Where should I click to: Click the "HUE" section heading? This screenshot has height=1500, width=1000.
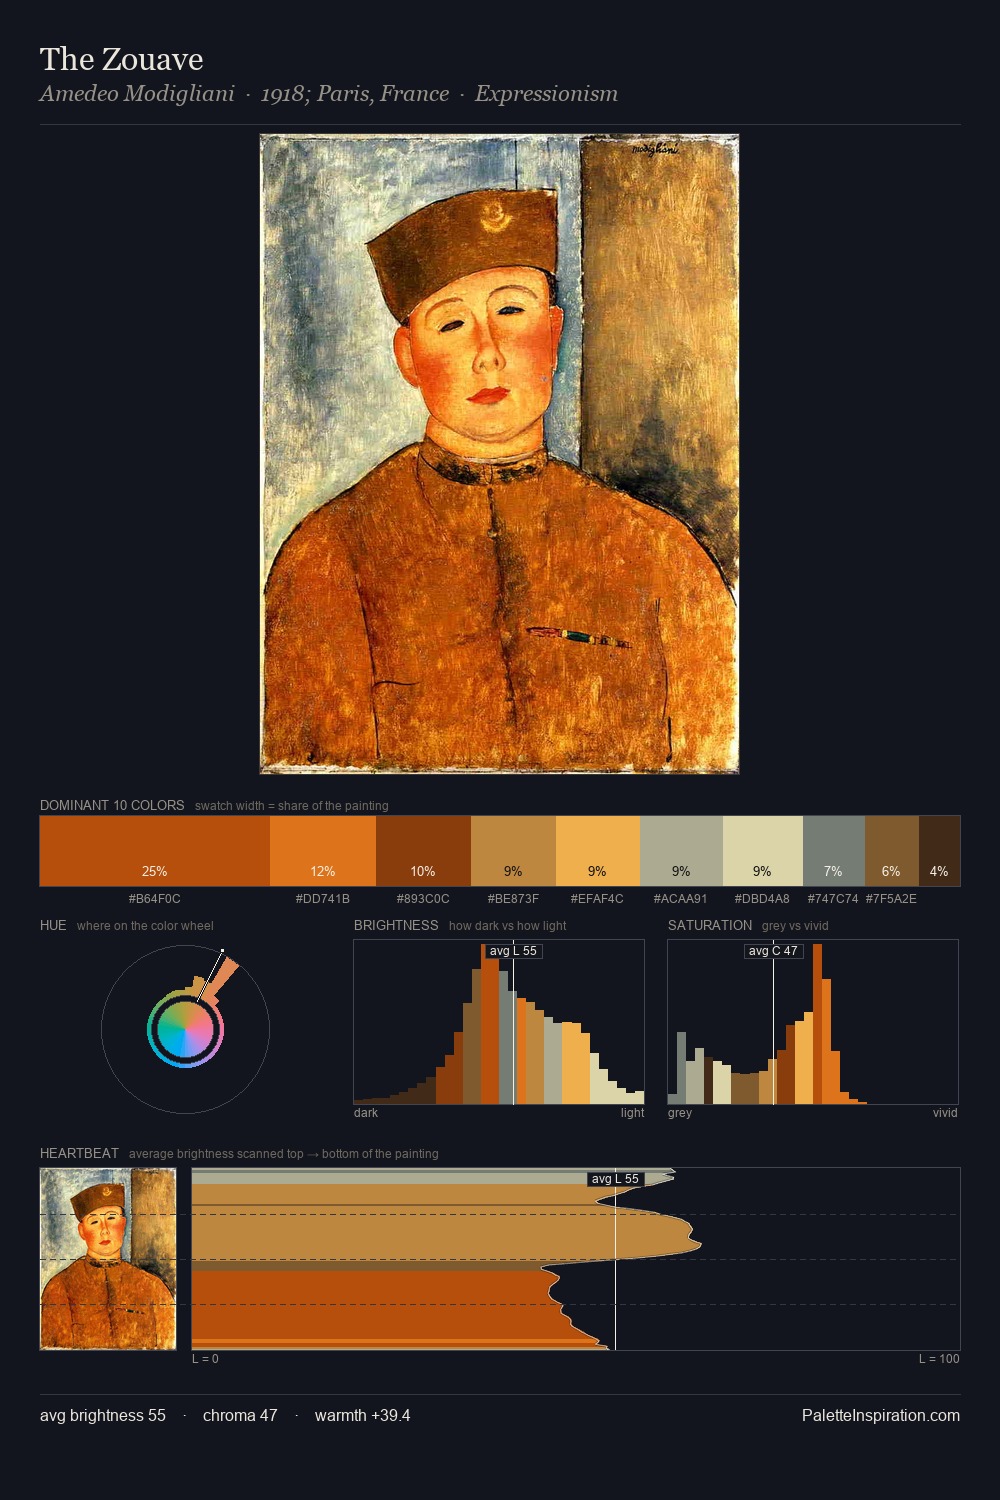53,925
